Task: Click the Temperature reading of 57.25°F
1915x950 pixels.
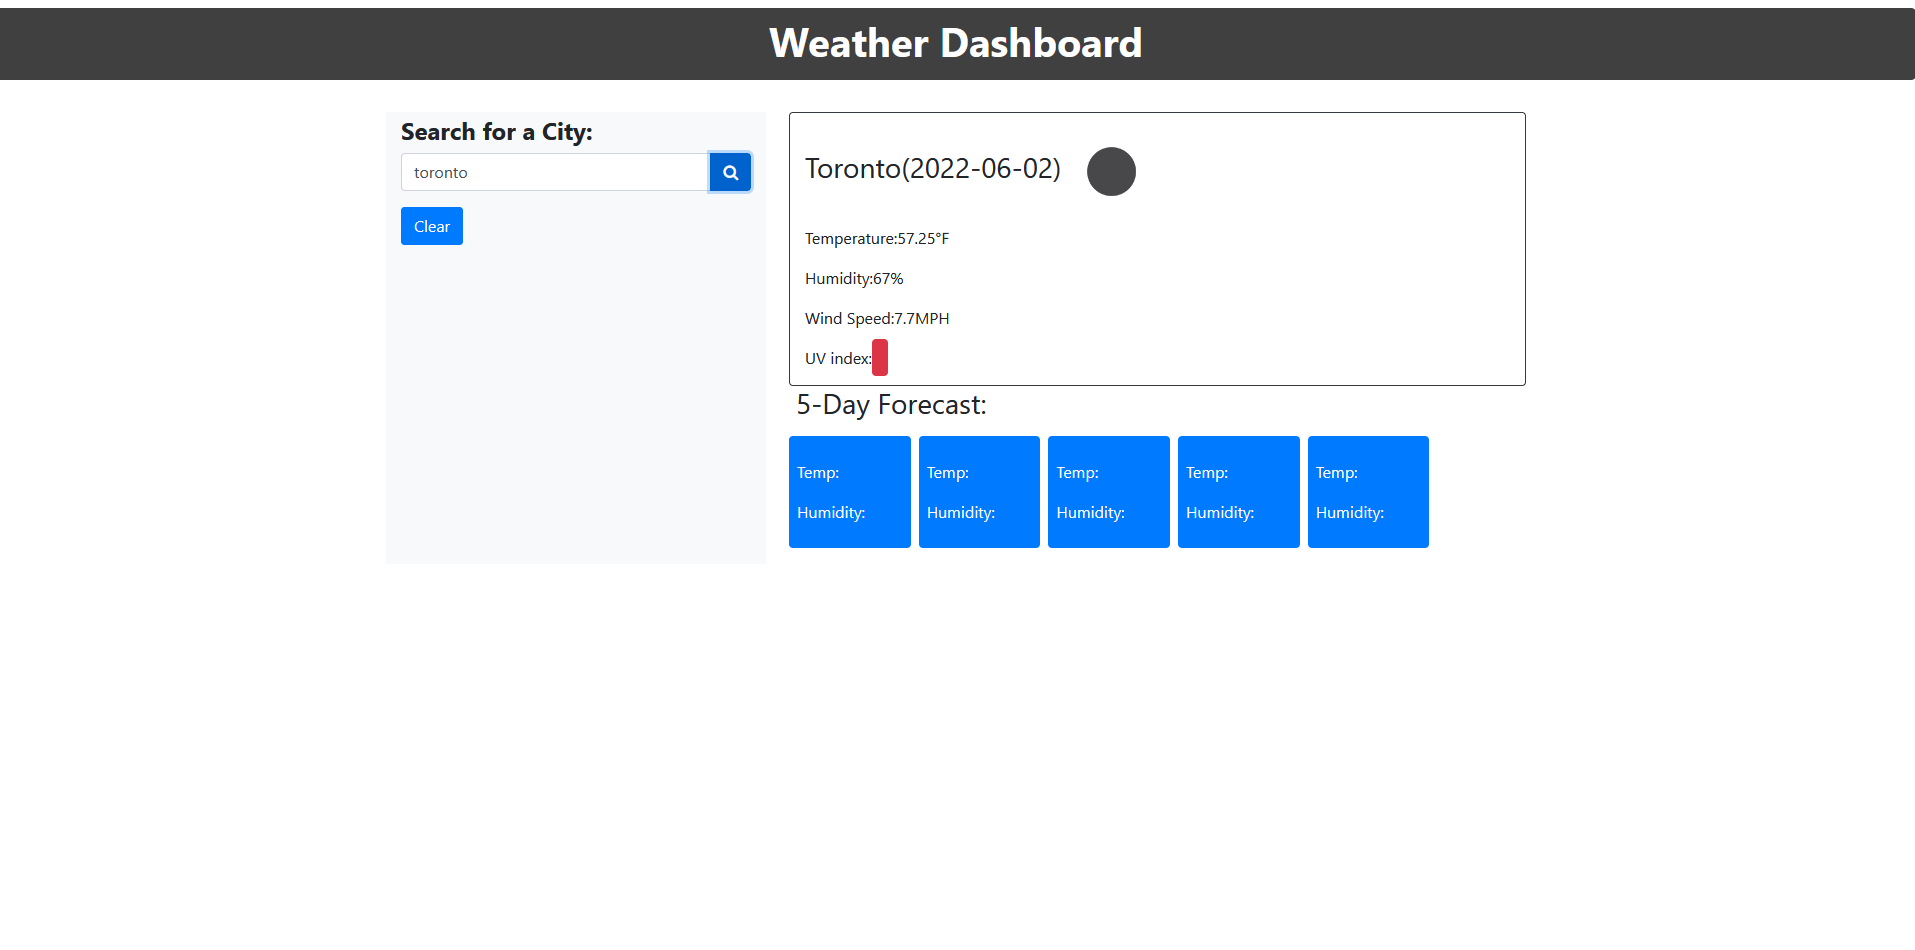Action: point(876,238)
